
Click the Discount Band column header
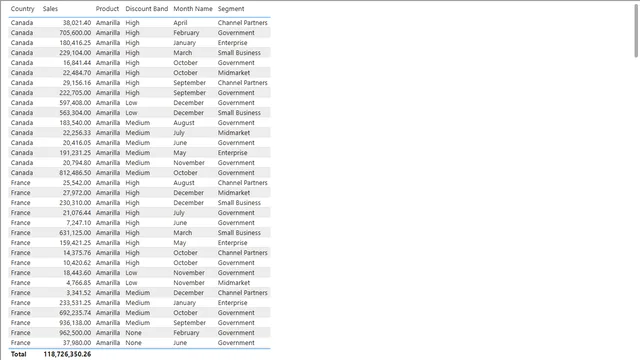[147, 9]
